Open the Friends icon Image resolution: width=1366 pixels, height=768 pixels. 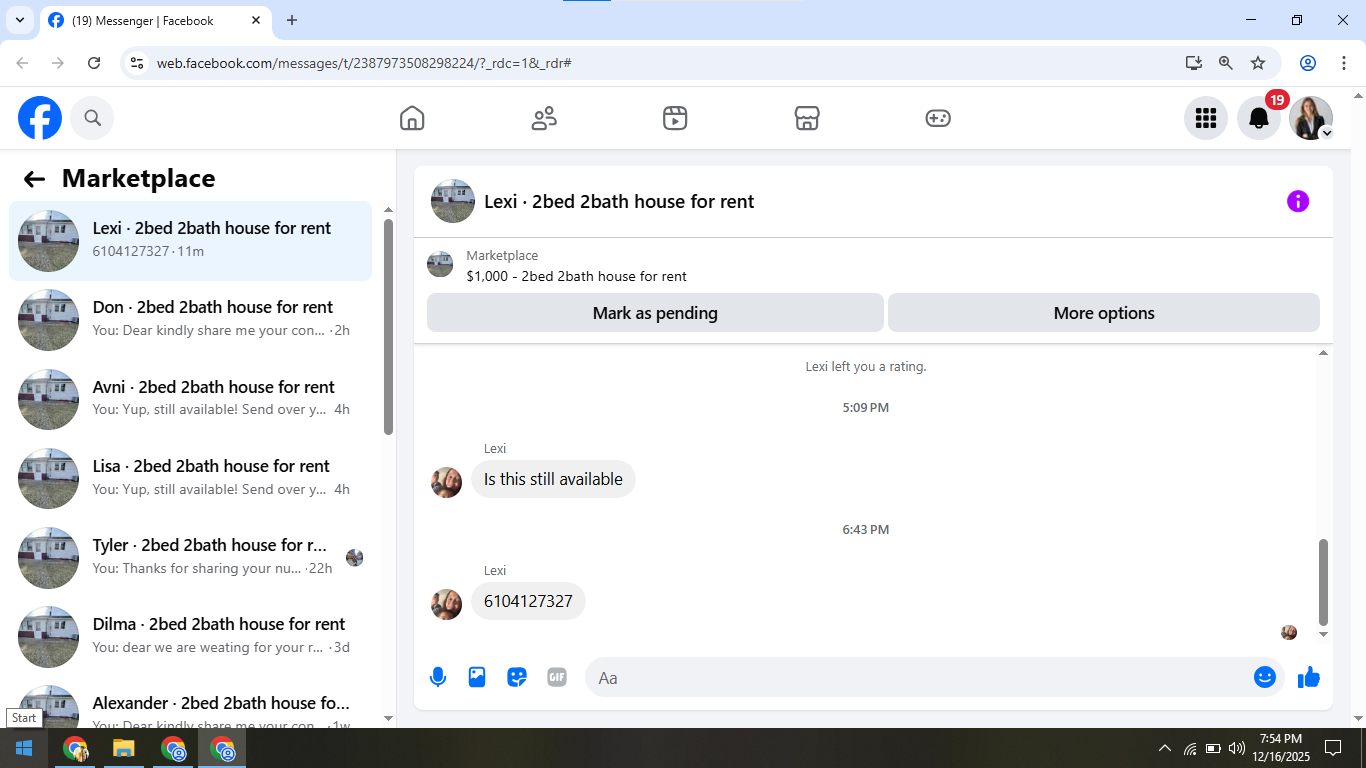[x=544, y=118]
